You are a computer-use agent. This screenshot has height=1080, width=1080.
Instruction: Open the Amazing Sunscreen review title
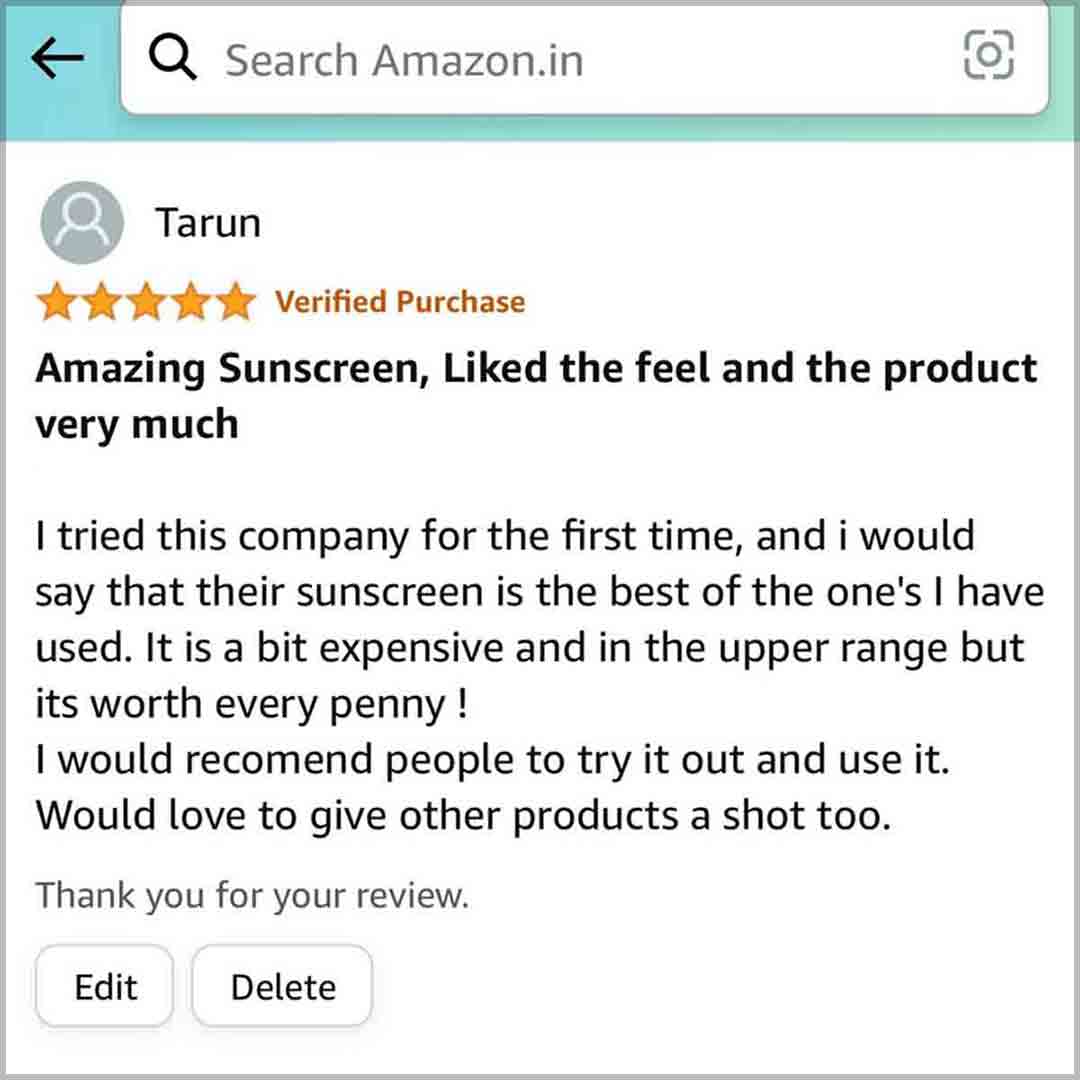(x=537, y=396)
